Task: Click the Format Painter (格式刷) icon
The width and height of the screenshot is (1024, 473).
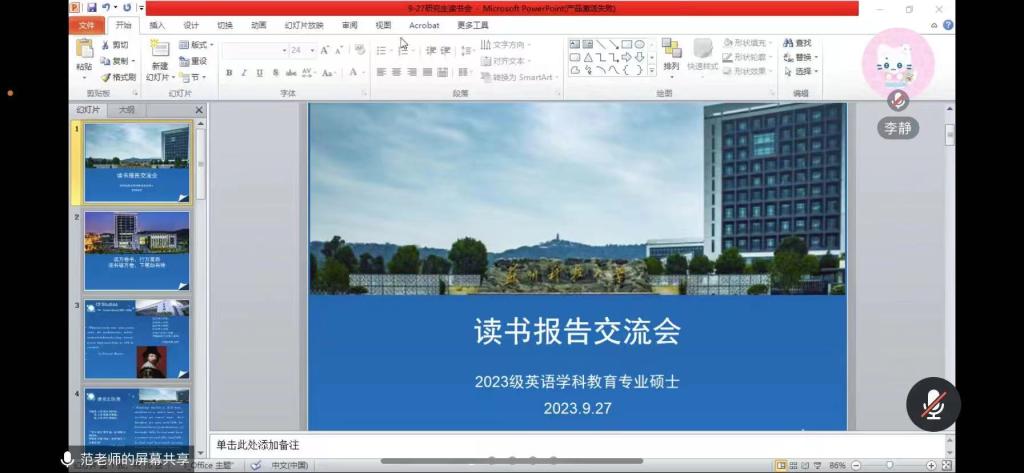Action: pos(105,77)
